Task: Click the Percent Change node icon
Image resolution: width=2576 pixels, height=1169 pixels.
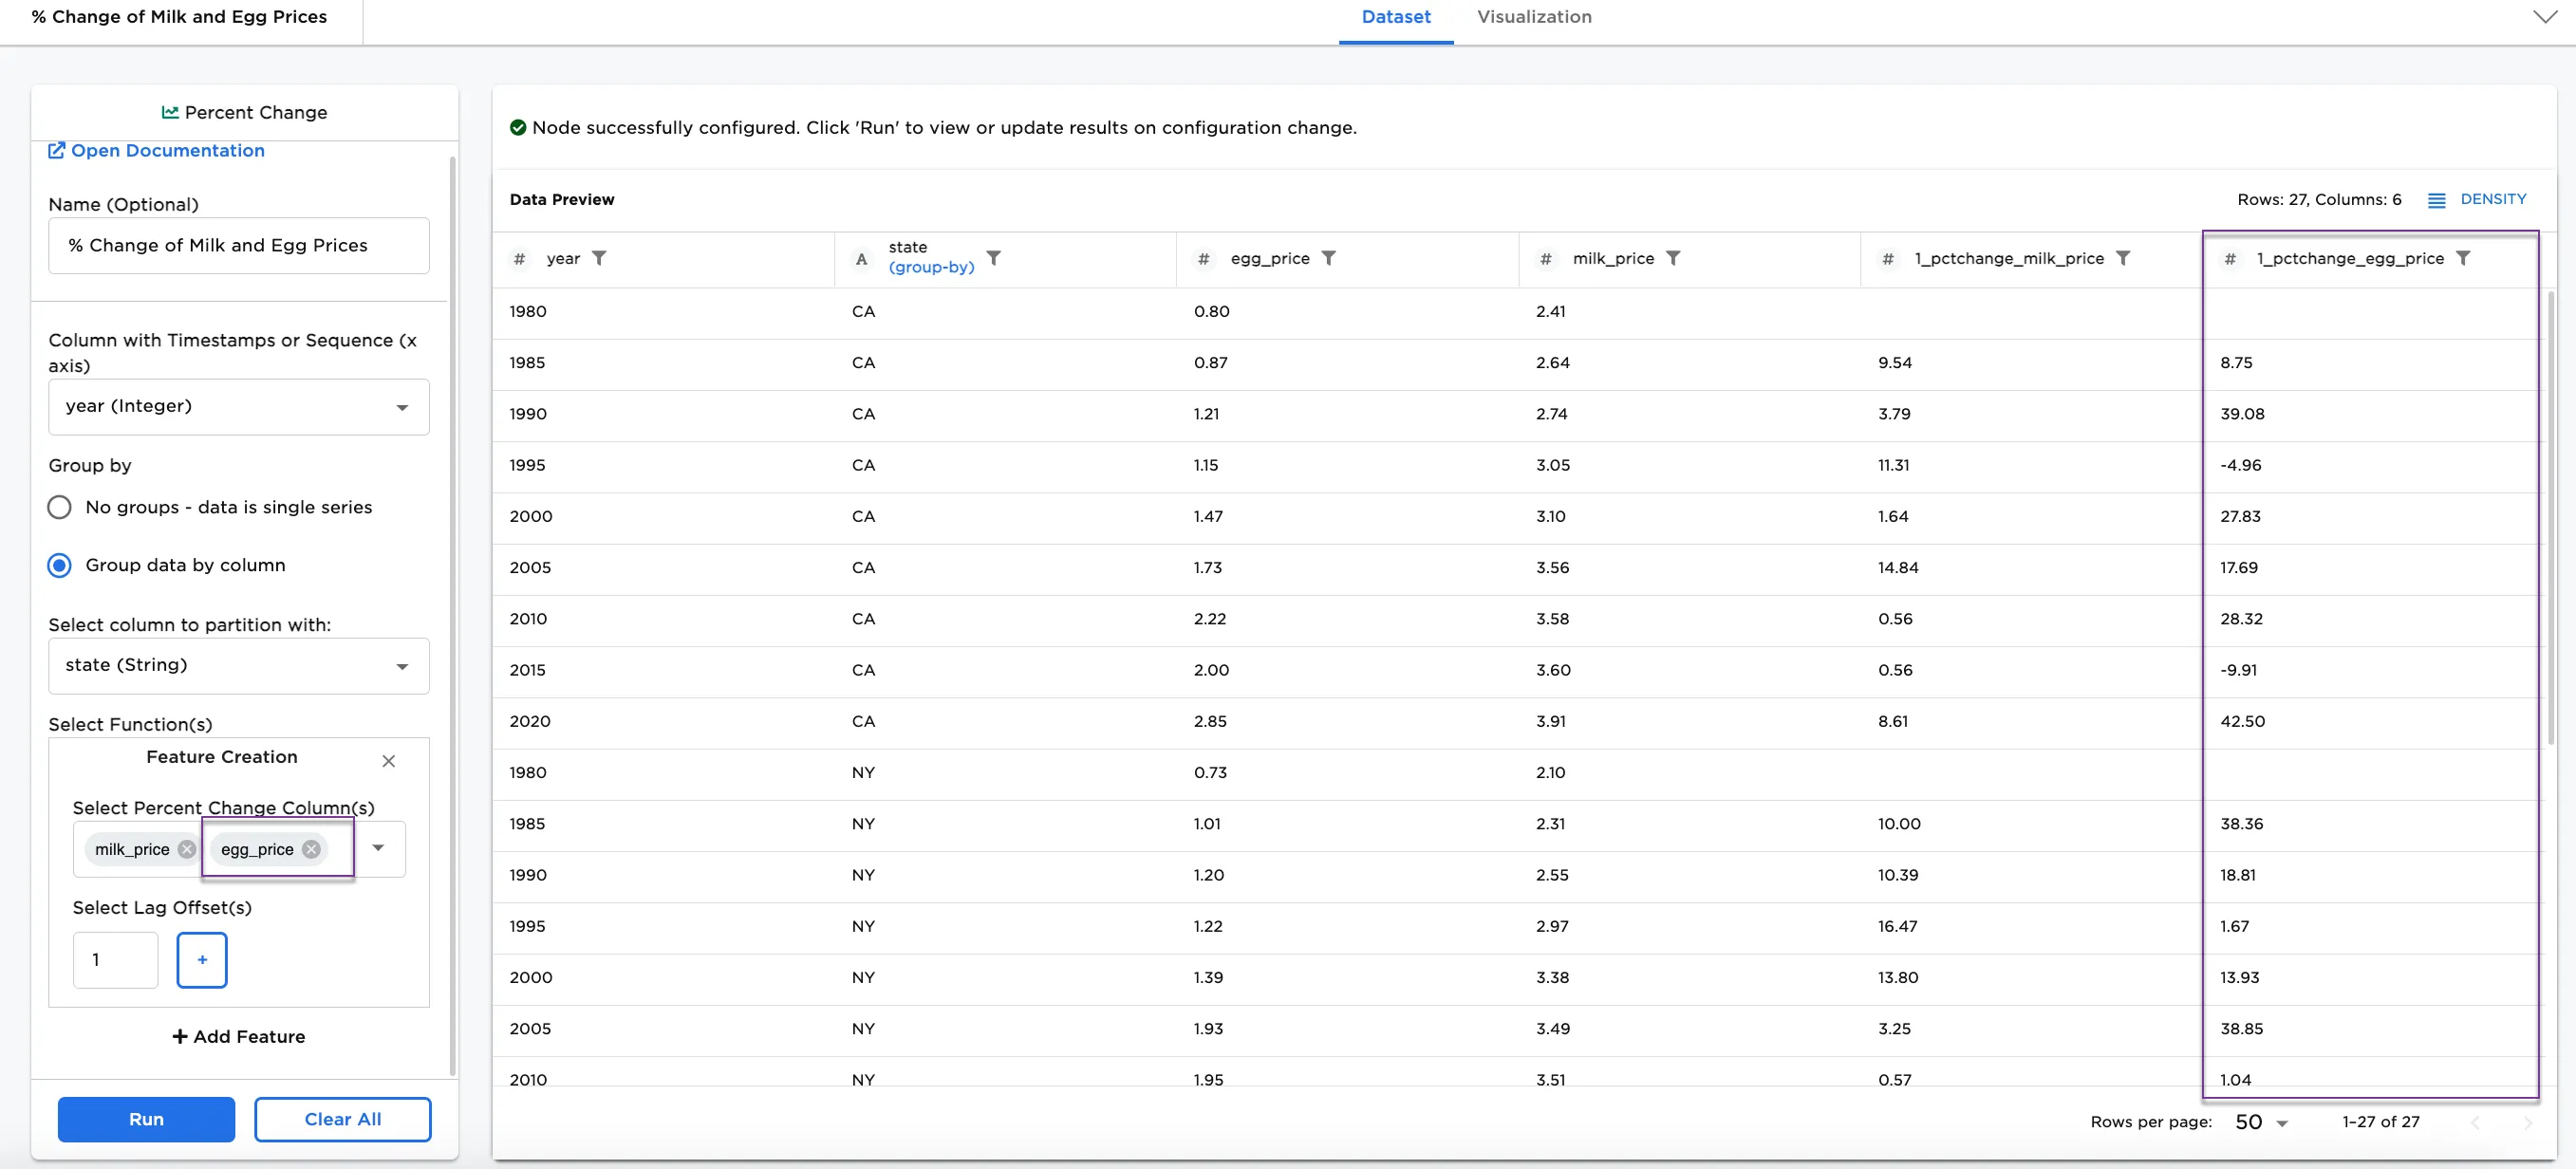Action: [x=172, y=112]
